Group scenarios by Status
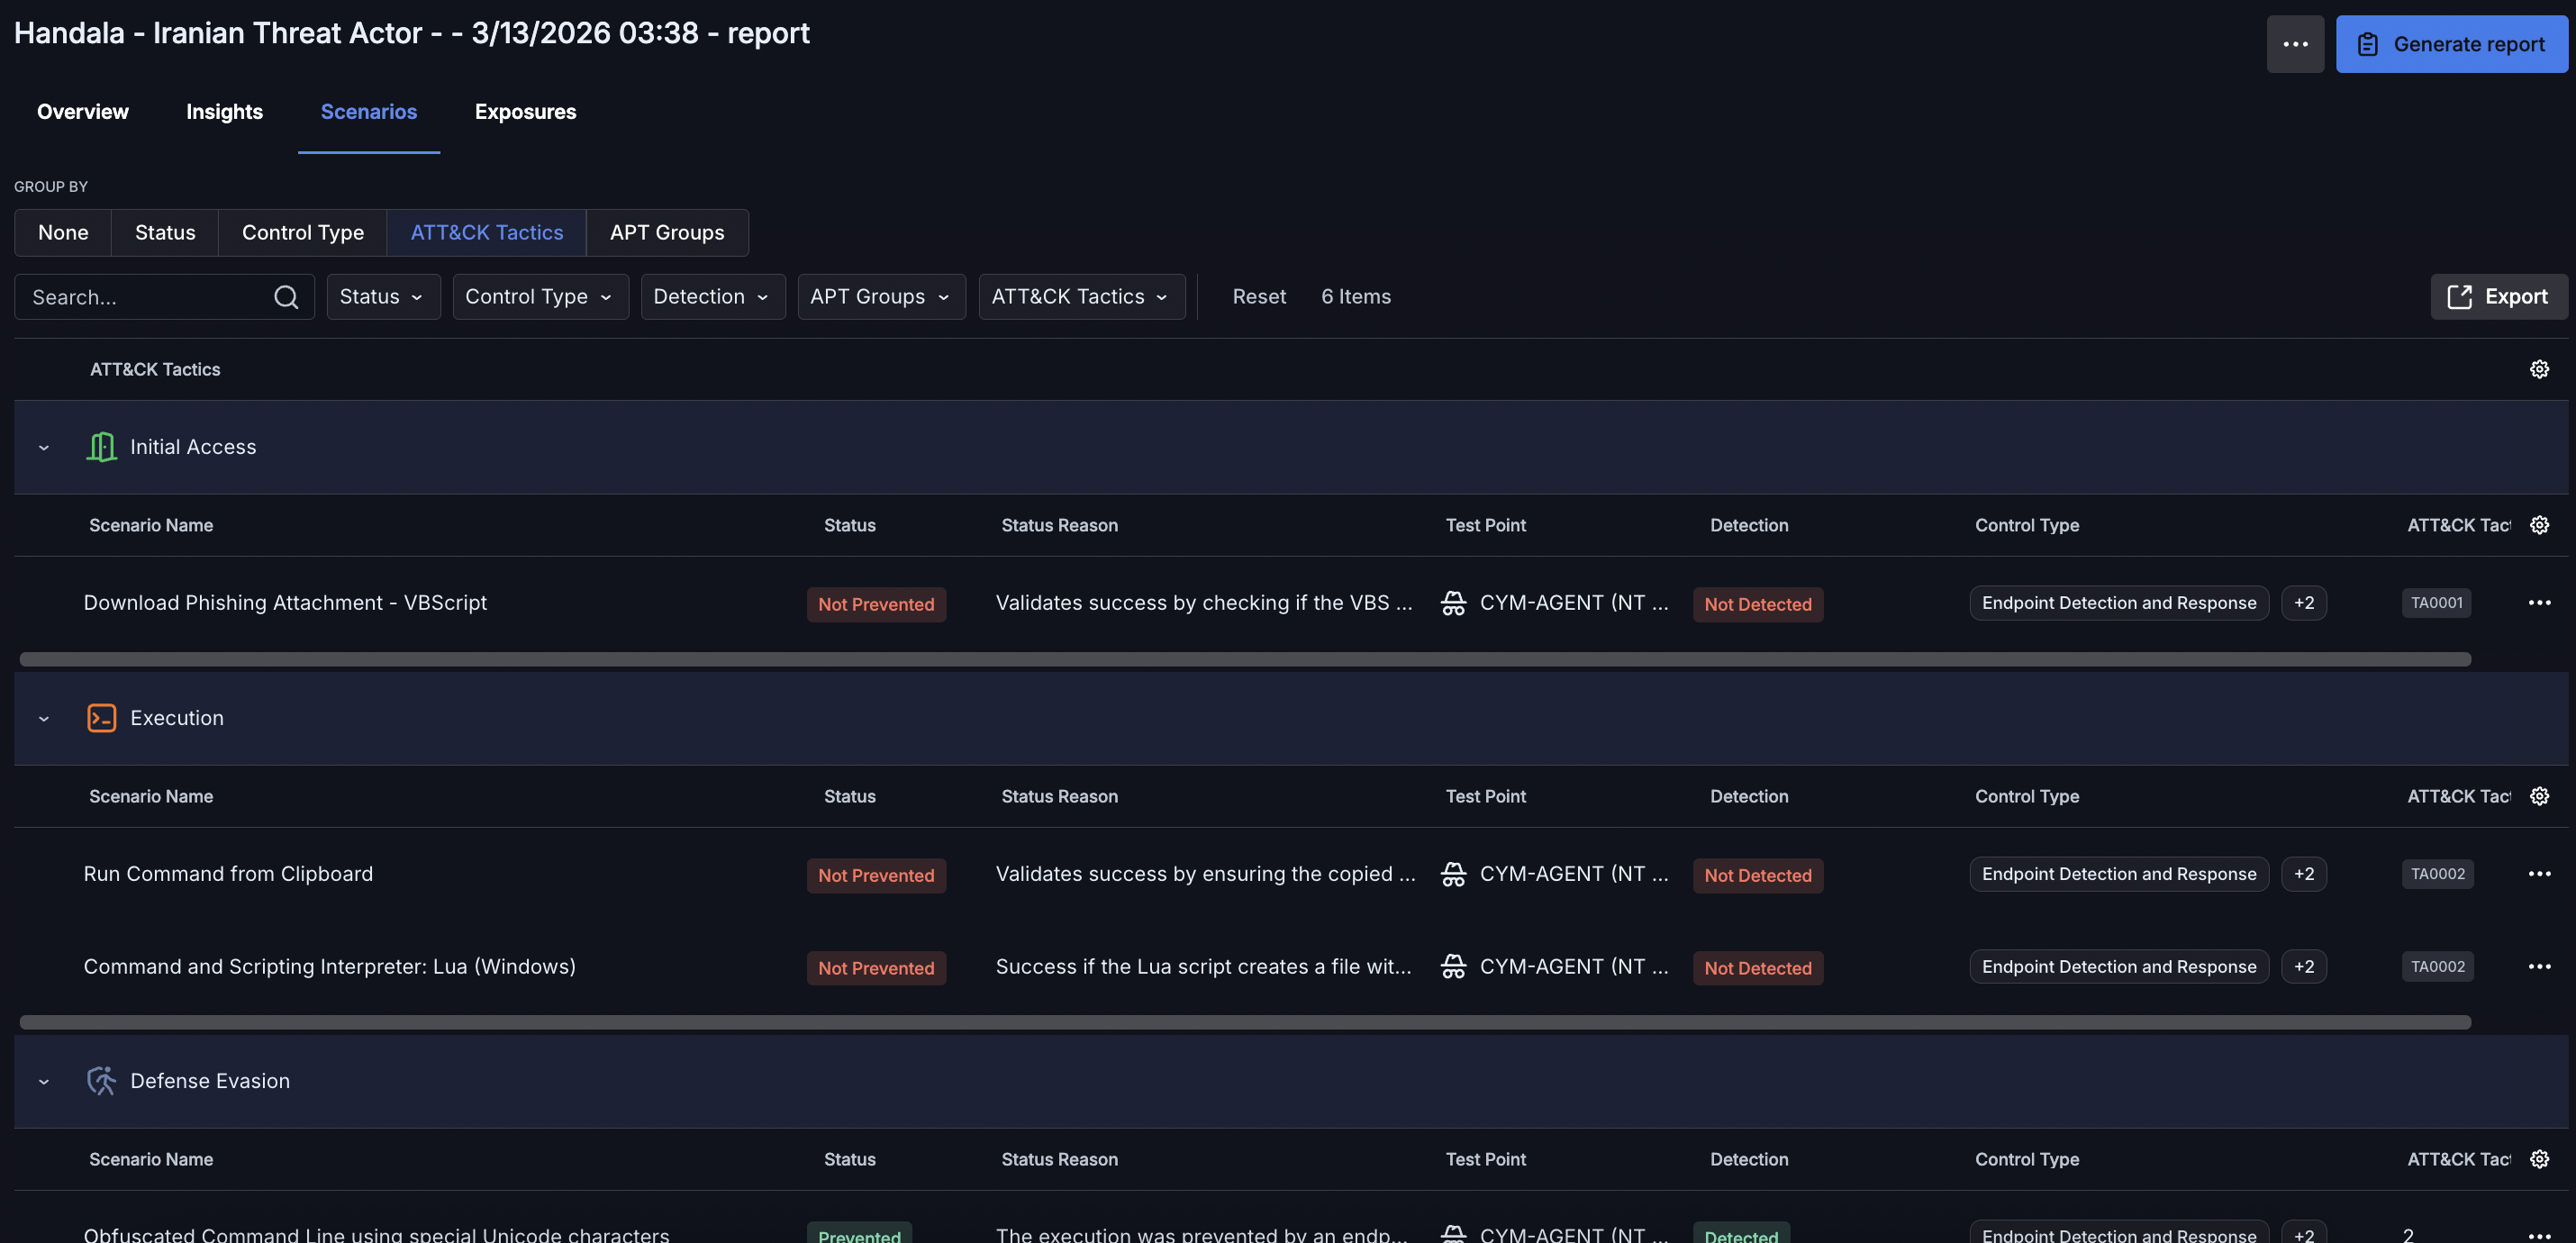This screenshot has width=2576, height=1243. click(165, 232)
